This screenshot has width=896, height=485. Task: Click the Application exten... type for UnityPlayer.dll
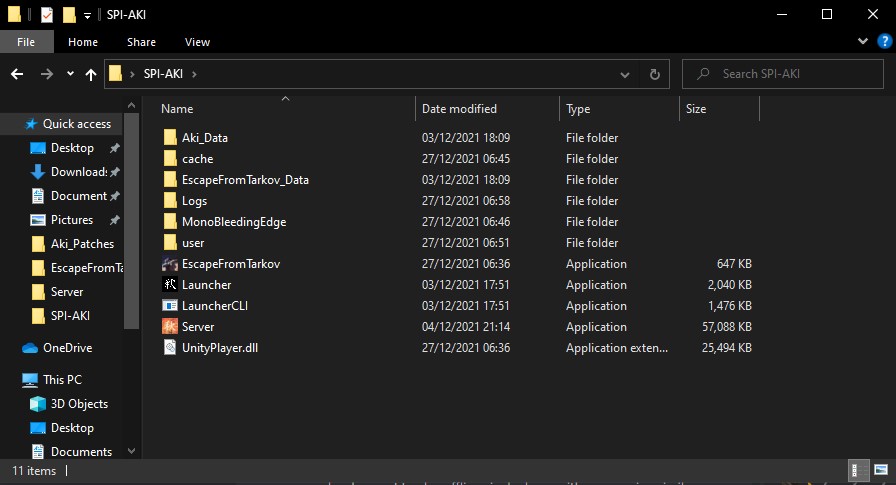tap(617, 348)
